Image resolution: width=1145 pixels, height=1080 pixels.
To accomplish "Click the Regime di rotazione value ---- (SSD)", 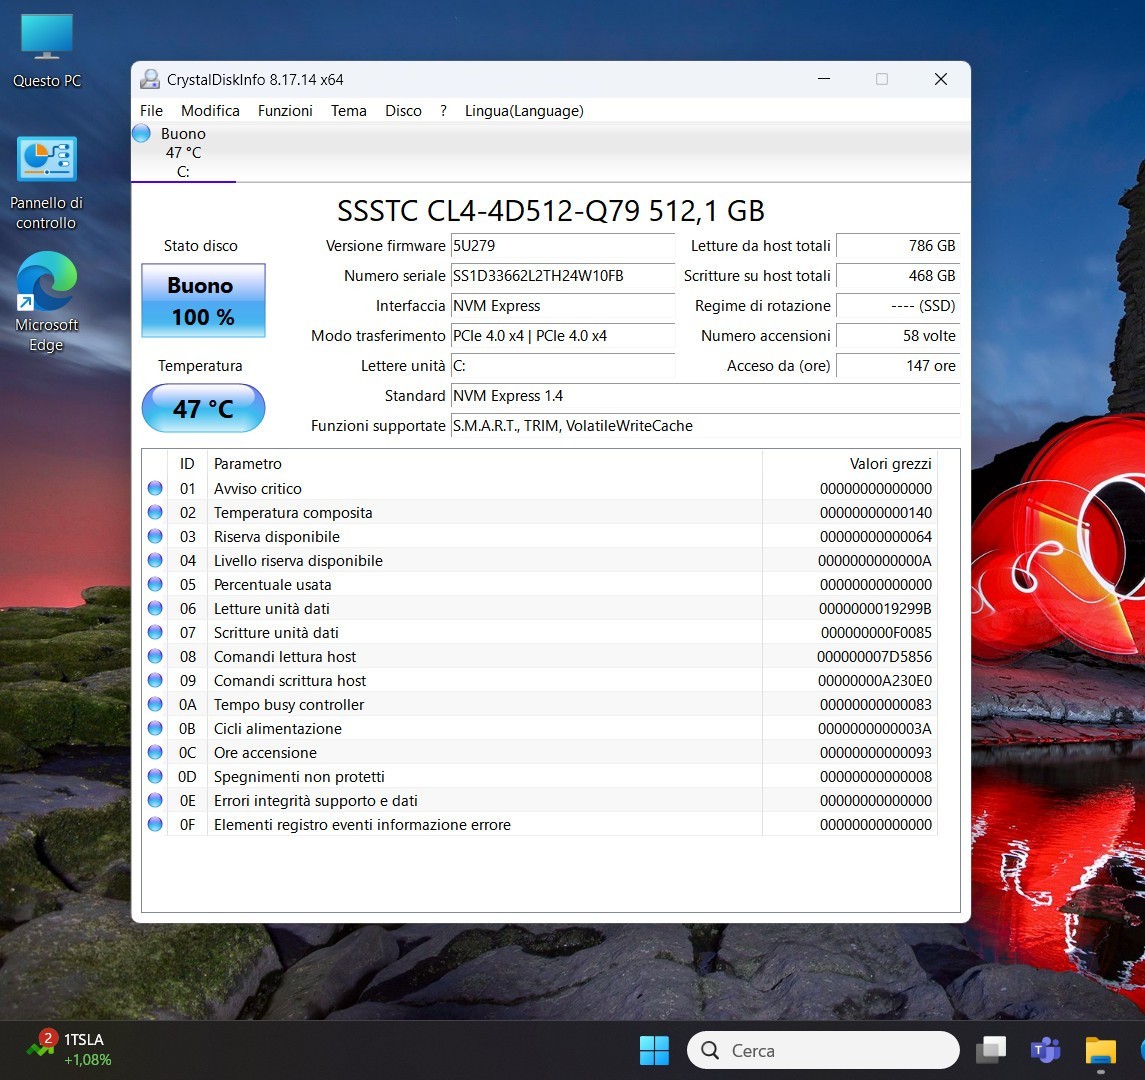I will [x=897, y=305].
